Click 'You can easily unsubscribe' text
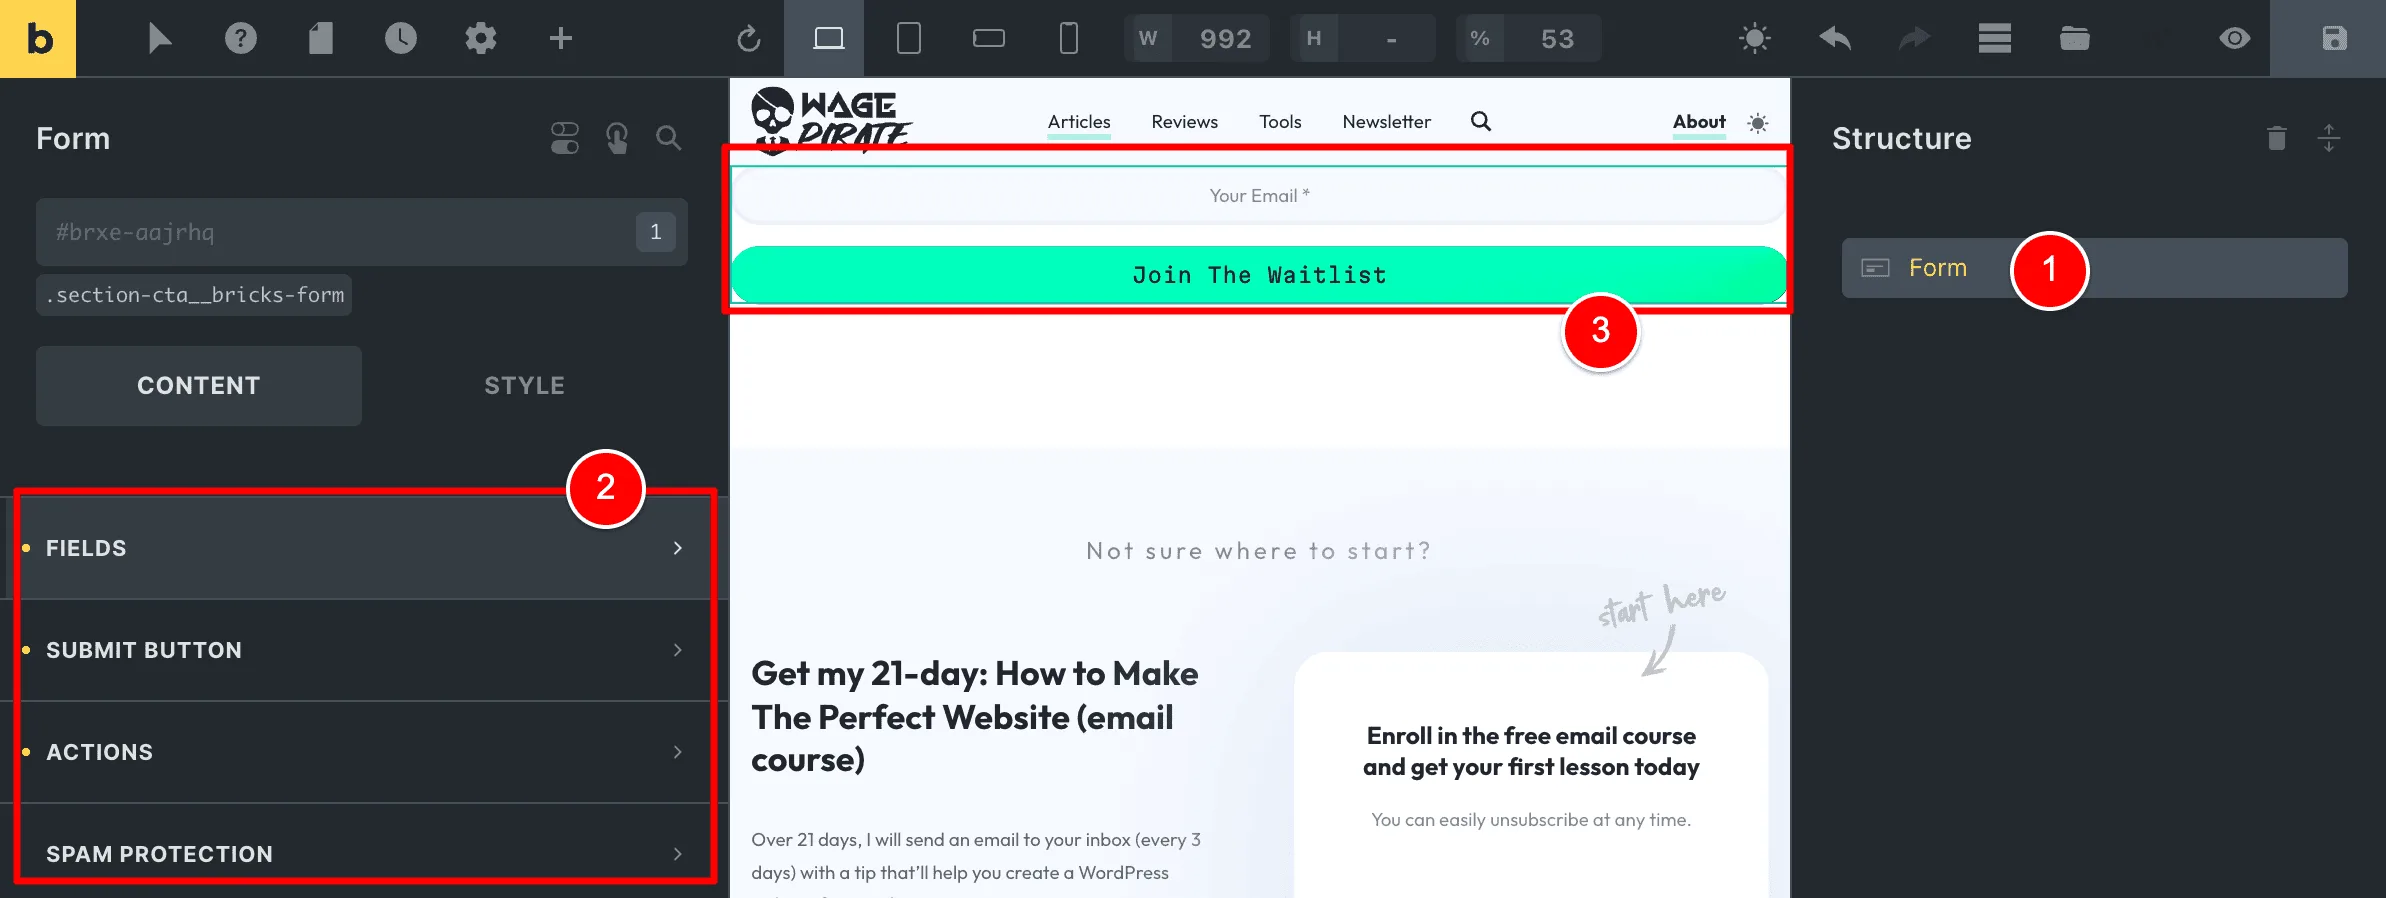Image resolution: width=2386 pixels, height=898 pixels. pyautogui.click(x=1531, y=820)
